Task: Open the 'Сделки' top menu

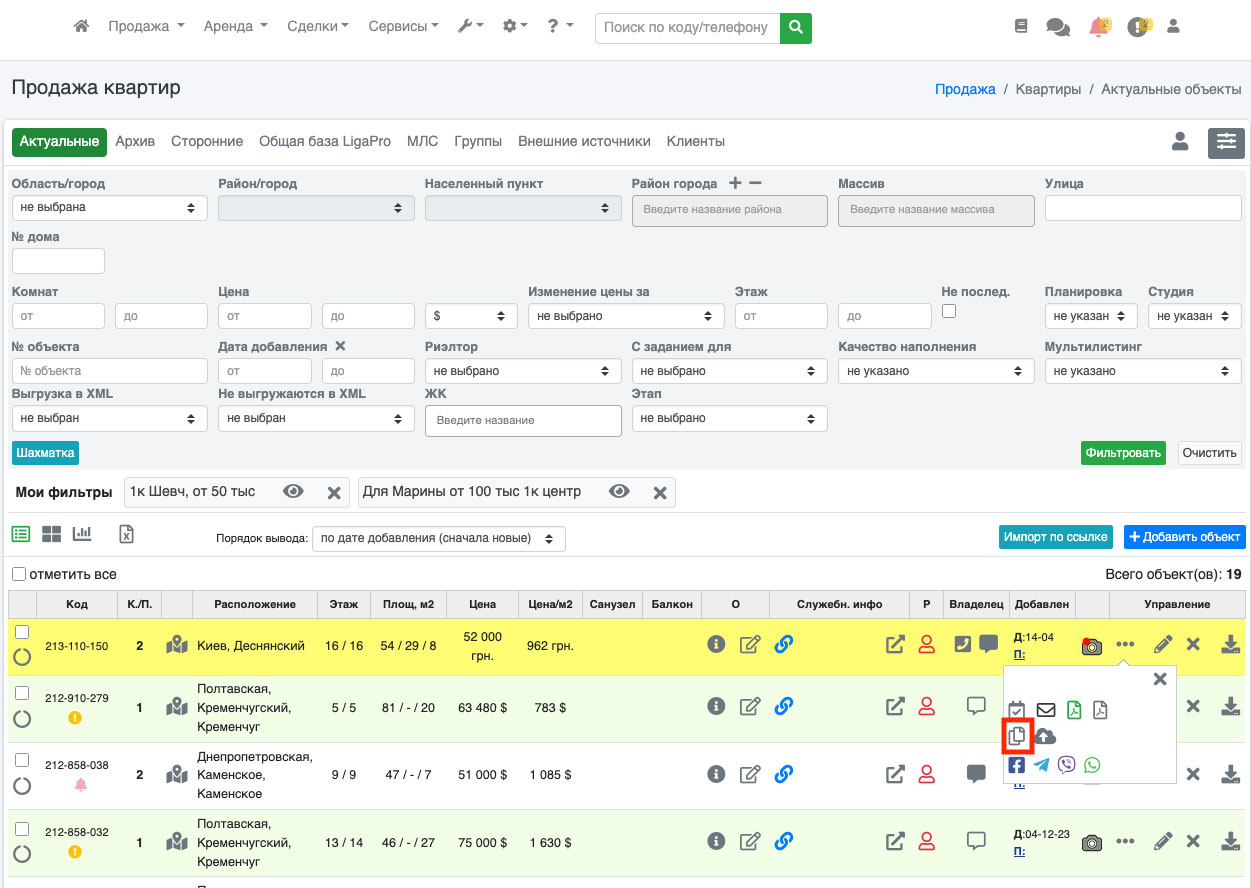Action: [x=317, y=27]
